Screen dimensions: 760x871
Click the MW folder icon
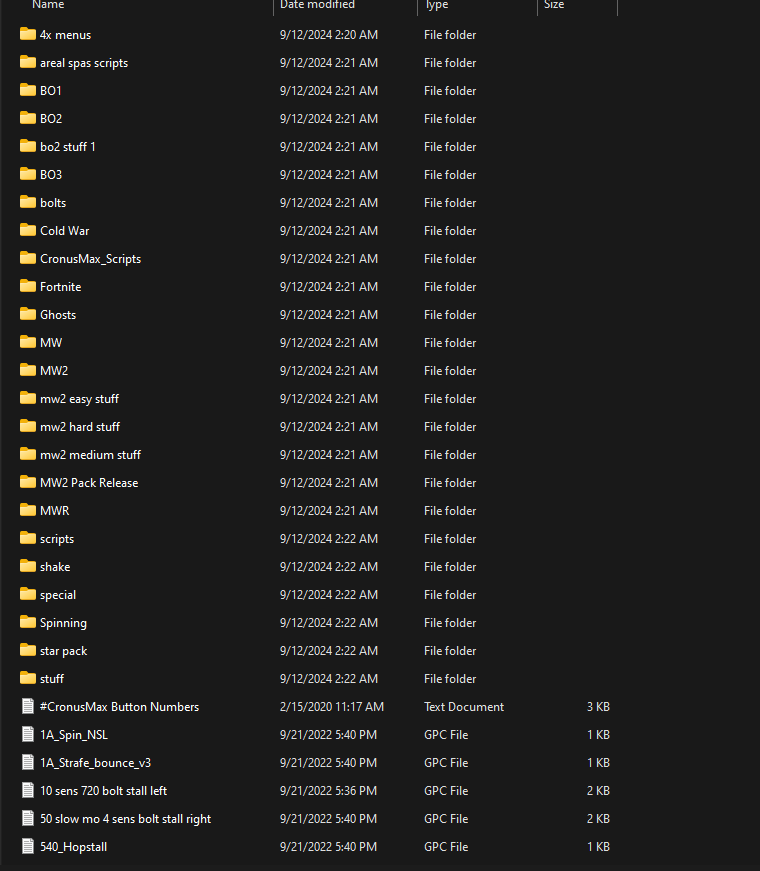pos(28,342)
